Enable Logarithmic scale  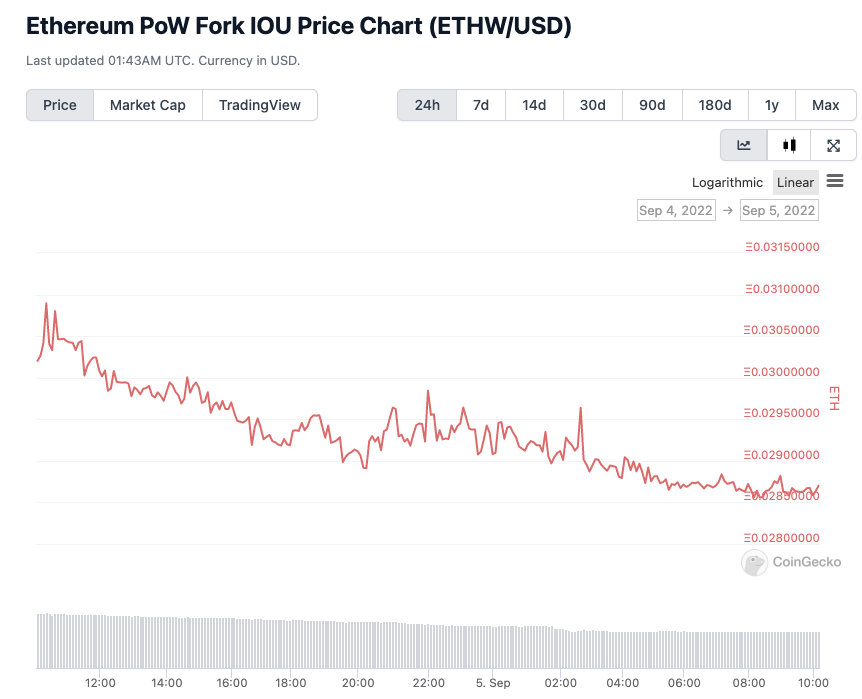(727, 182)
